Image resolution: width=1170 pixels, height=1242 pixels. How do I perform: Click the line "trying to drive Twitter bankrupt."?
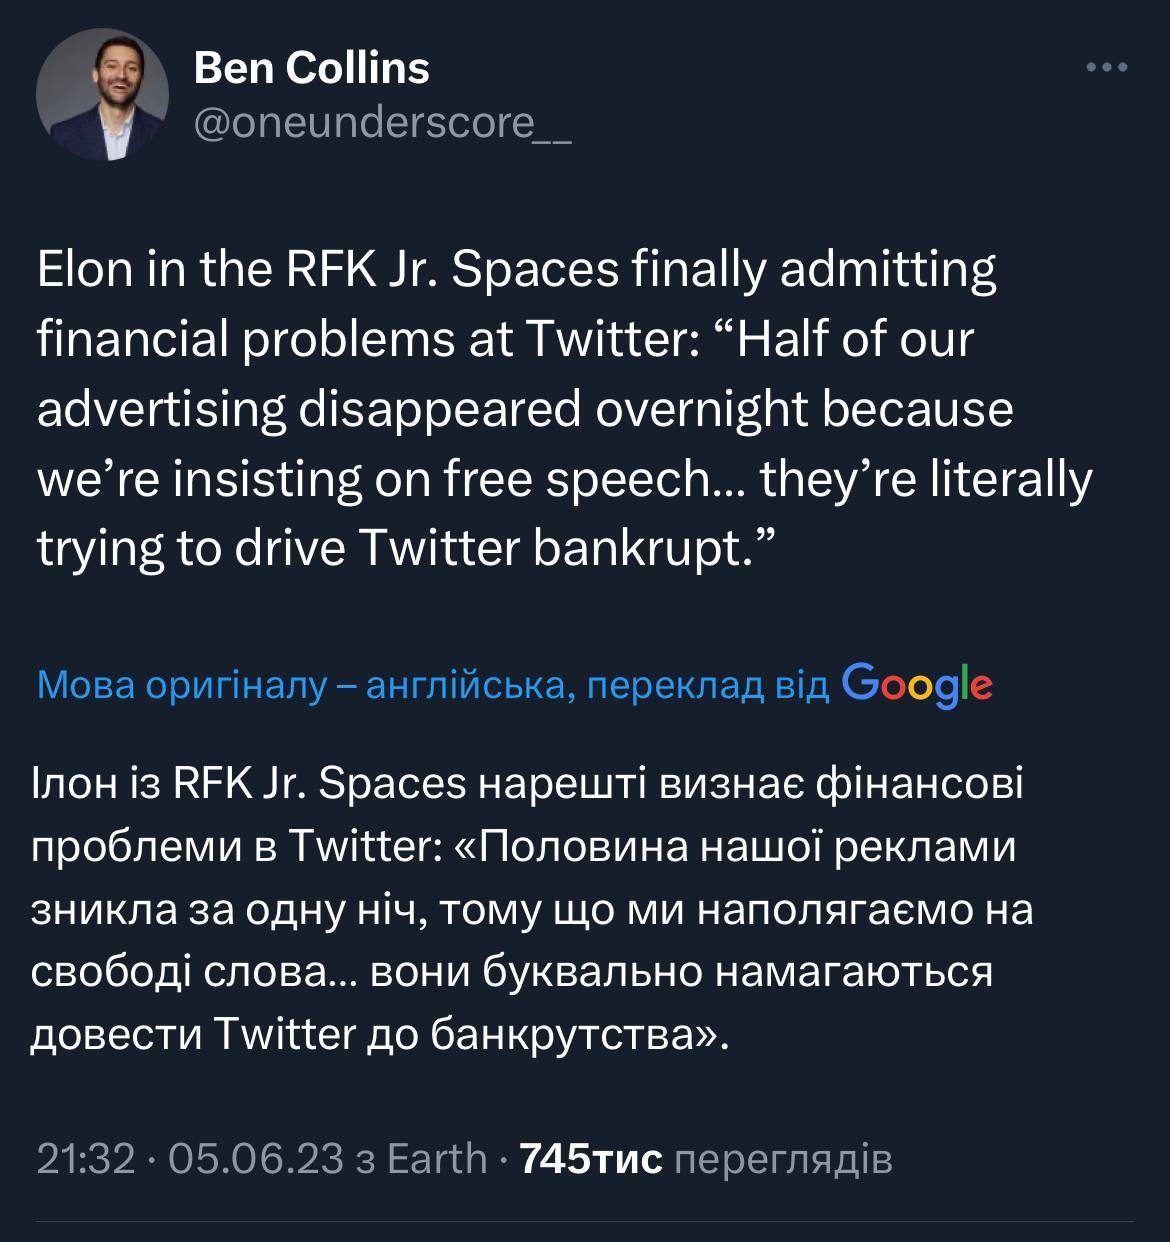pos(407,549)
